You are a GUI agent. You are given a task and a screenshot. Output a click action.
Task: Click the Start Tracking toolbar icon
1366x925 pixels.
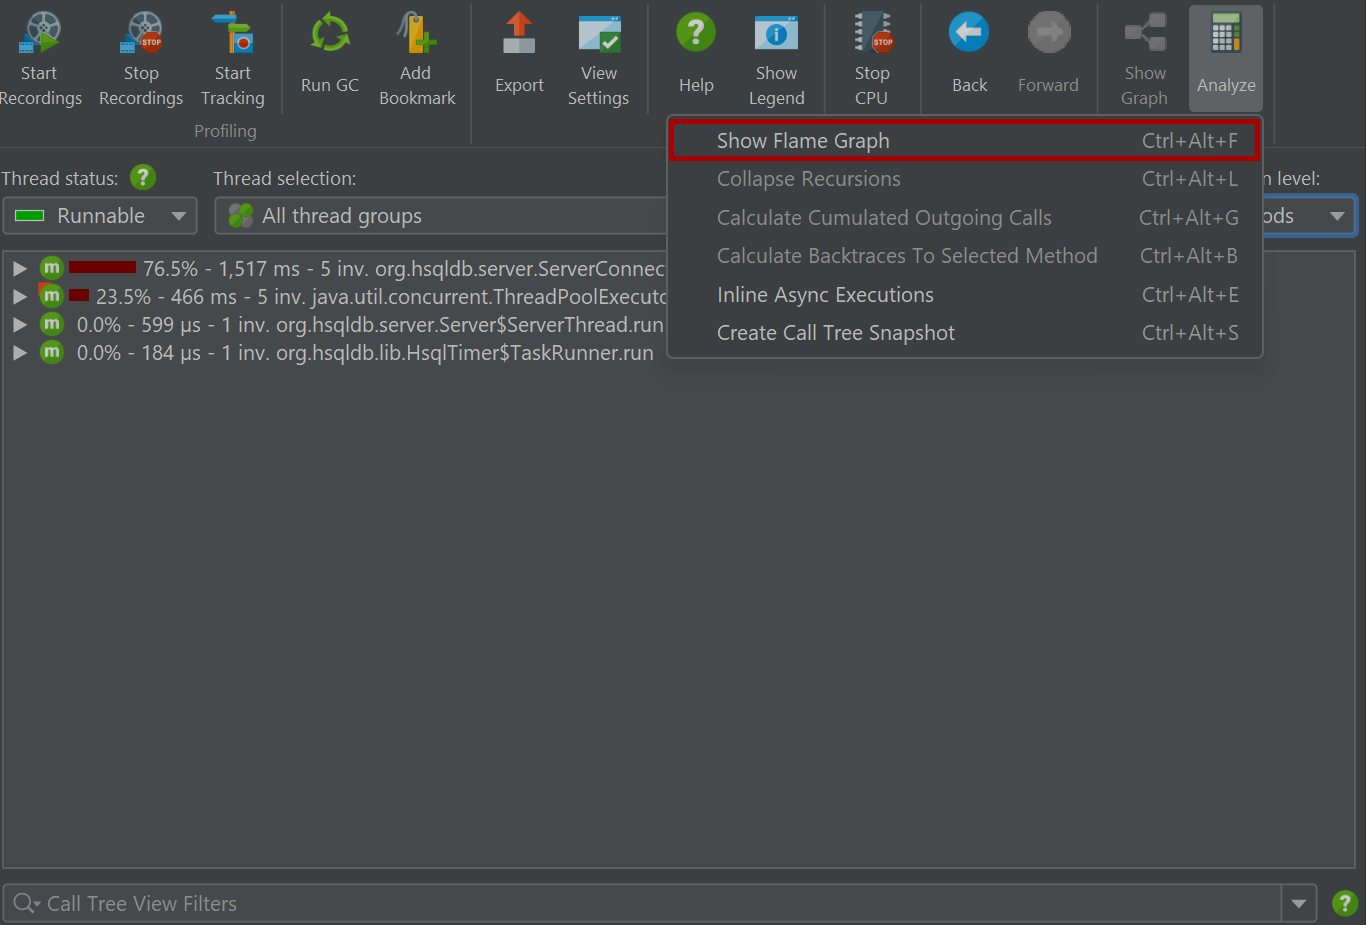click(x=233, y=34)
